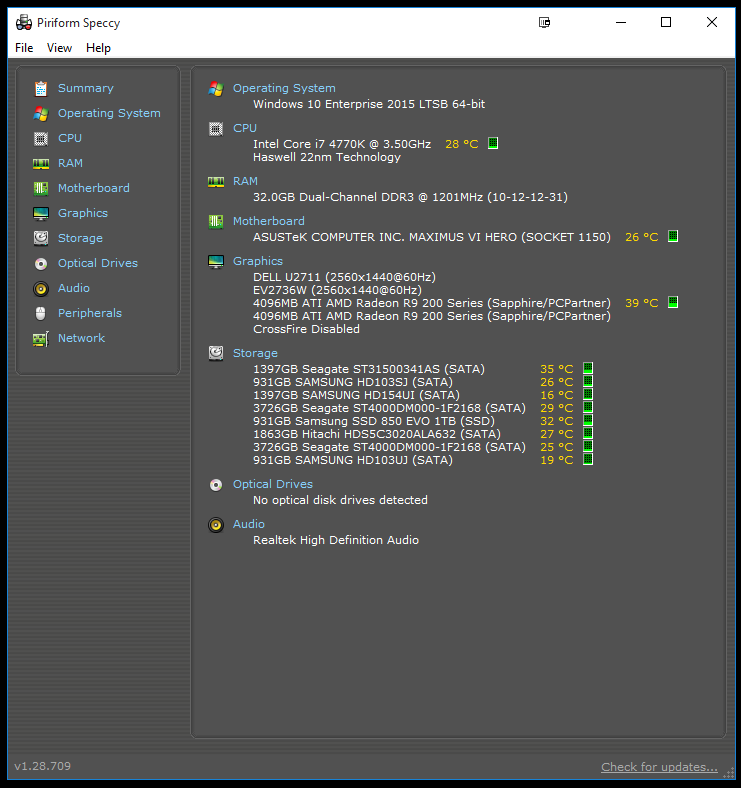Click the CPU chip icon in main panel
This screenshot has height=788, width=741.
[216, 129]
